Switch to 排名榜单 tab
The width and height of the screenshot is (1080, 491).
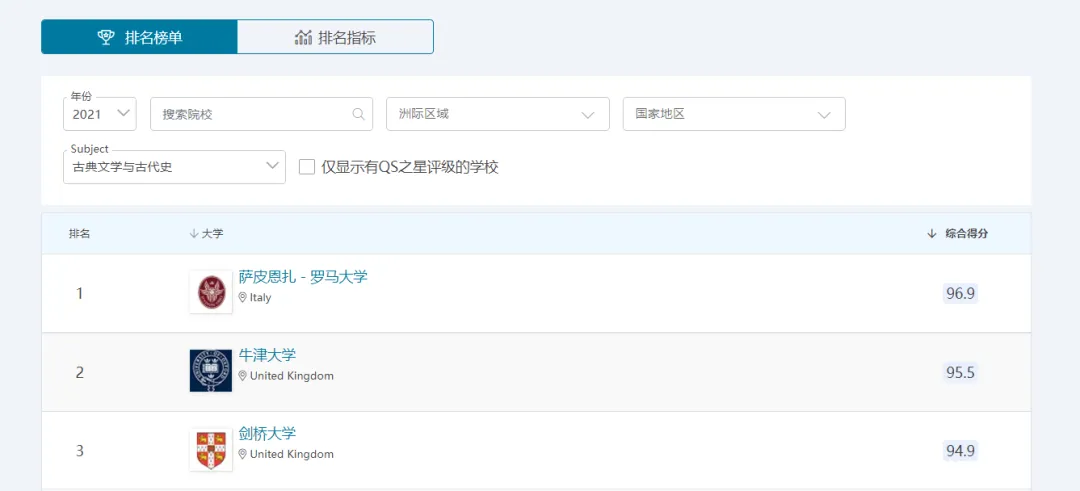pos(140,37)
